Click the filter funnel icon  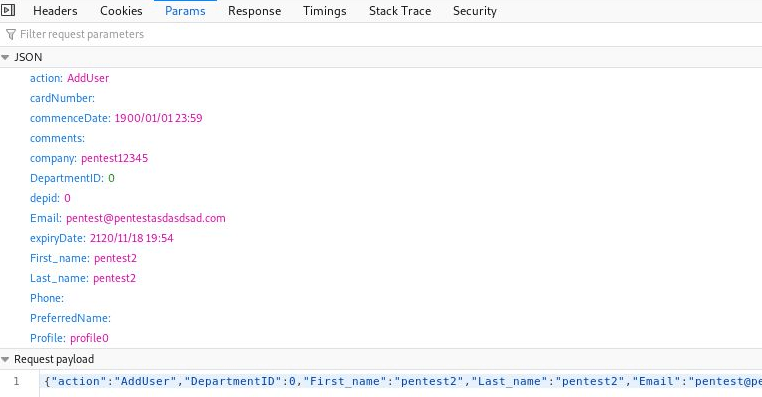[11, 35]
